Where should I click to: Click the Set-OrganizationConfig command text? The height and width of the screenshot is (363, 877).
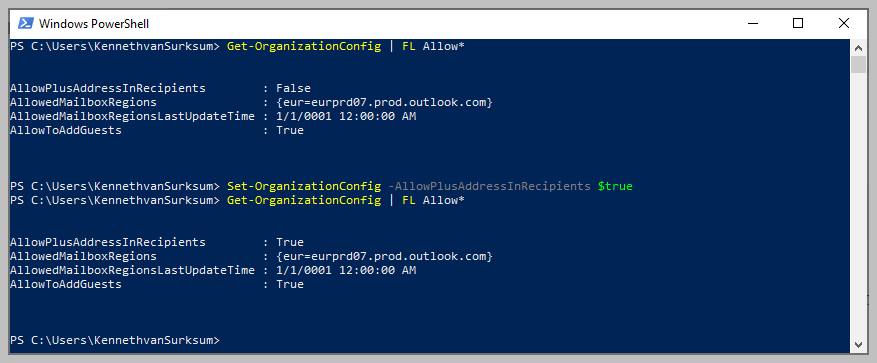pos(304,186)
